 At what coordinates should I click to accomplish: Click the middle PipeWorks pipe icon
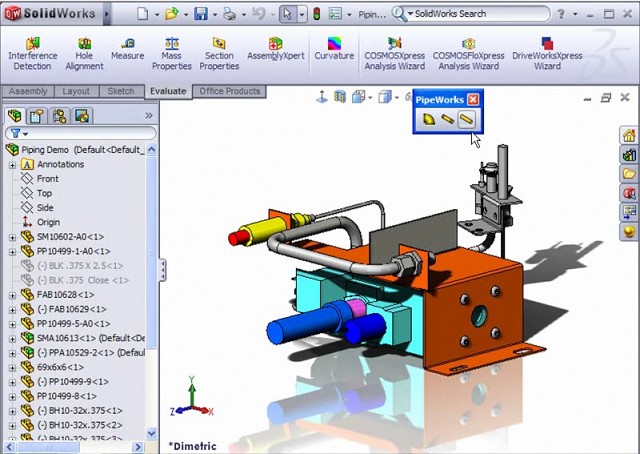pos(448,119)
